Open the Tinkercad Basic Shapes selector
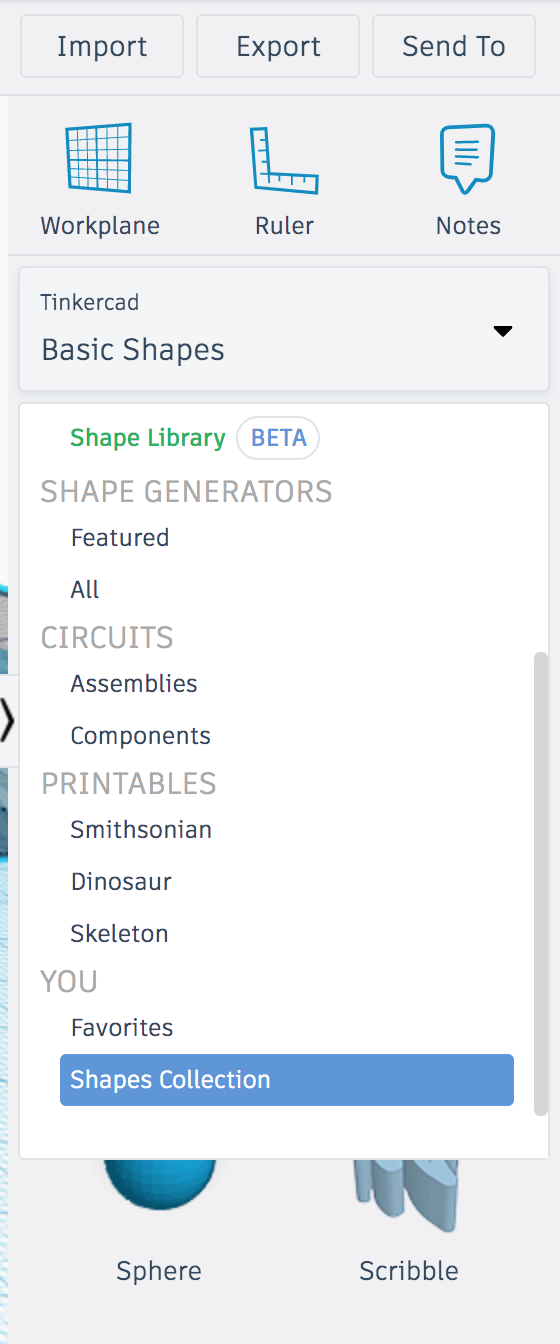The width and height of the screenshot is (560, 1344). [284, 329]
